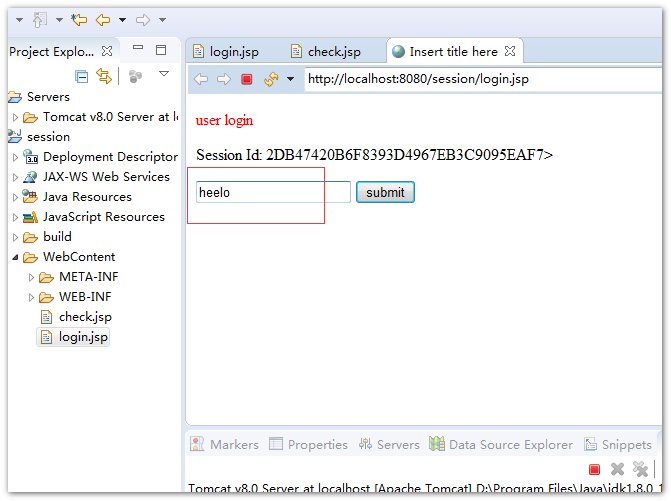Open the Project Explorer view menu triangle
Screen dimensions: 671x501
click(x=164, y=74)
